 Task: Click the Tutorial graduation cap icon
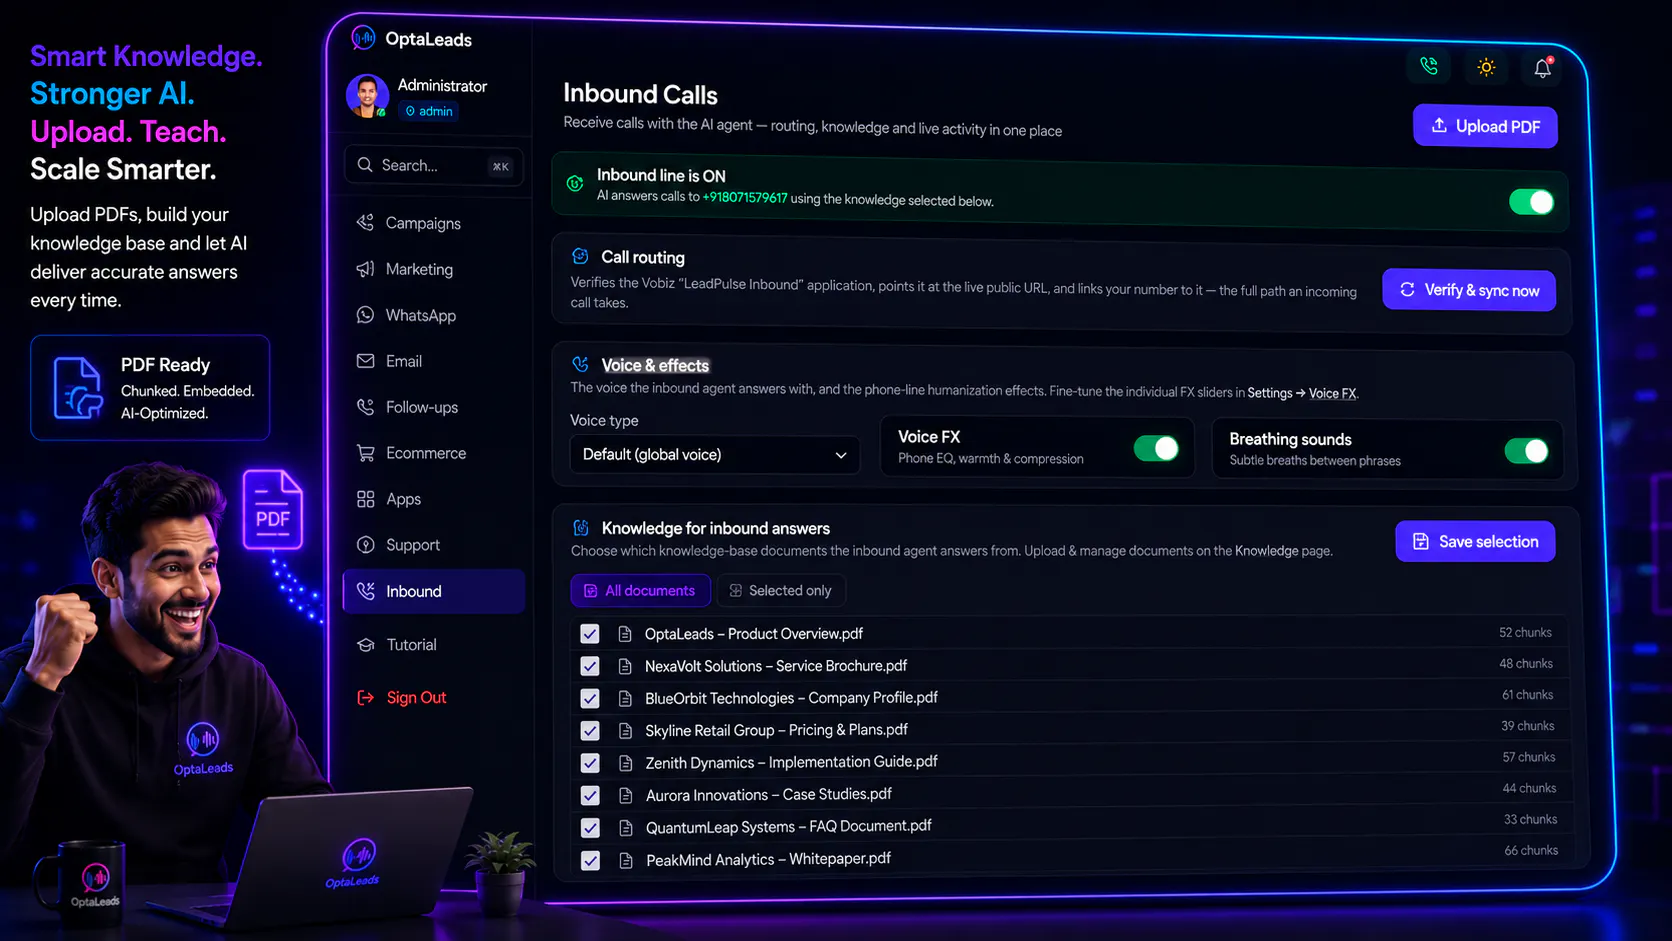point(365,644)
